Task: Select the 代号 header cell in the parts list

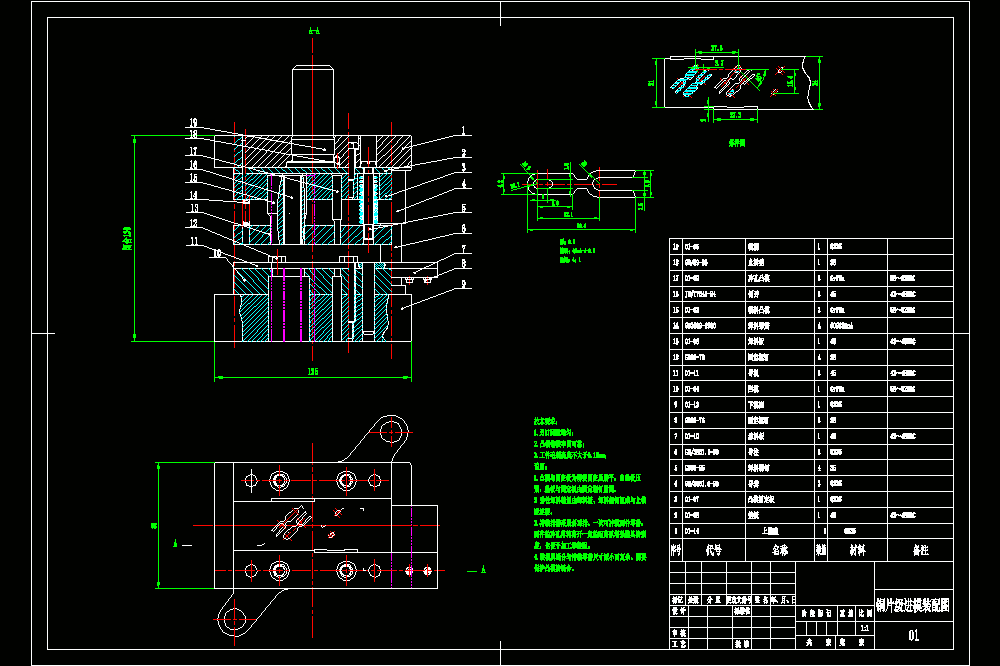Action: coord(714,550)
